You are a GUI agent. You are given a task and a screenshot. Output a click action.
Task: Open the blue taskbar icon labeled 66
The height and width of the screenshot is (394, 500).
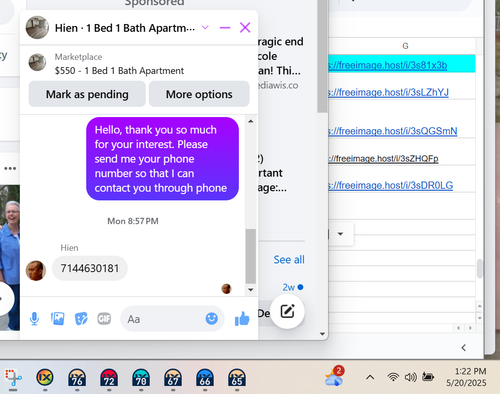point(205,378)
